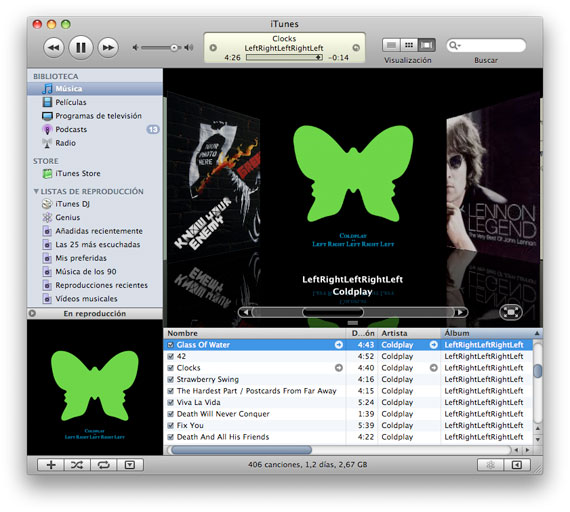Image resolution: width=570 pixels, height=512 pixels.
Task: Click the Cover Flow full screen button
Action: [511, 312]
